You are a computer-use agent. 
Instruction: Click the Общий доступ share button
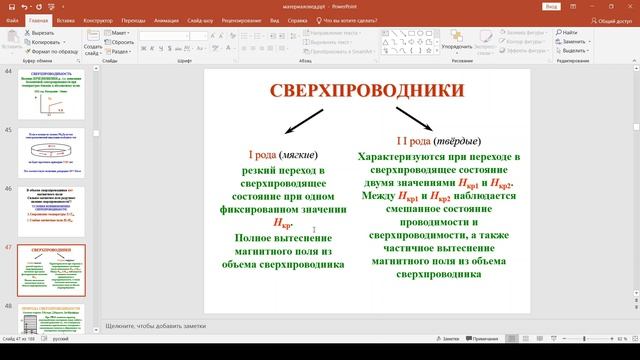611,20
